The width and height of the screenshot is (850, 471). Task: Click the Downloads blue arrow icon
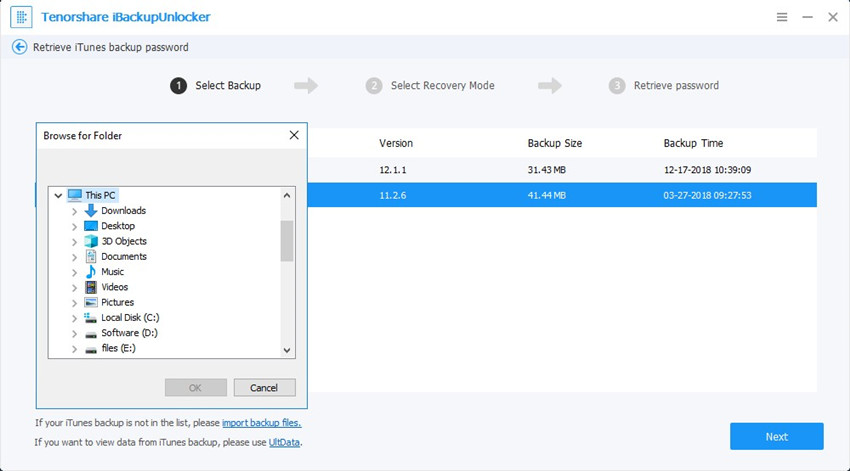pos(91,210)
